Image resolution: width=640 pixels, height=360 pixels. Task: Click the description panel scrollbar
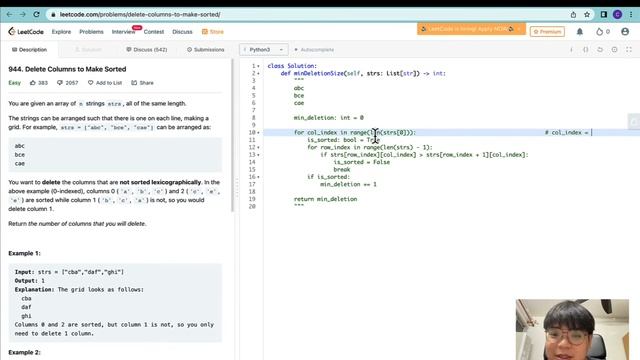[233, 135]
